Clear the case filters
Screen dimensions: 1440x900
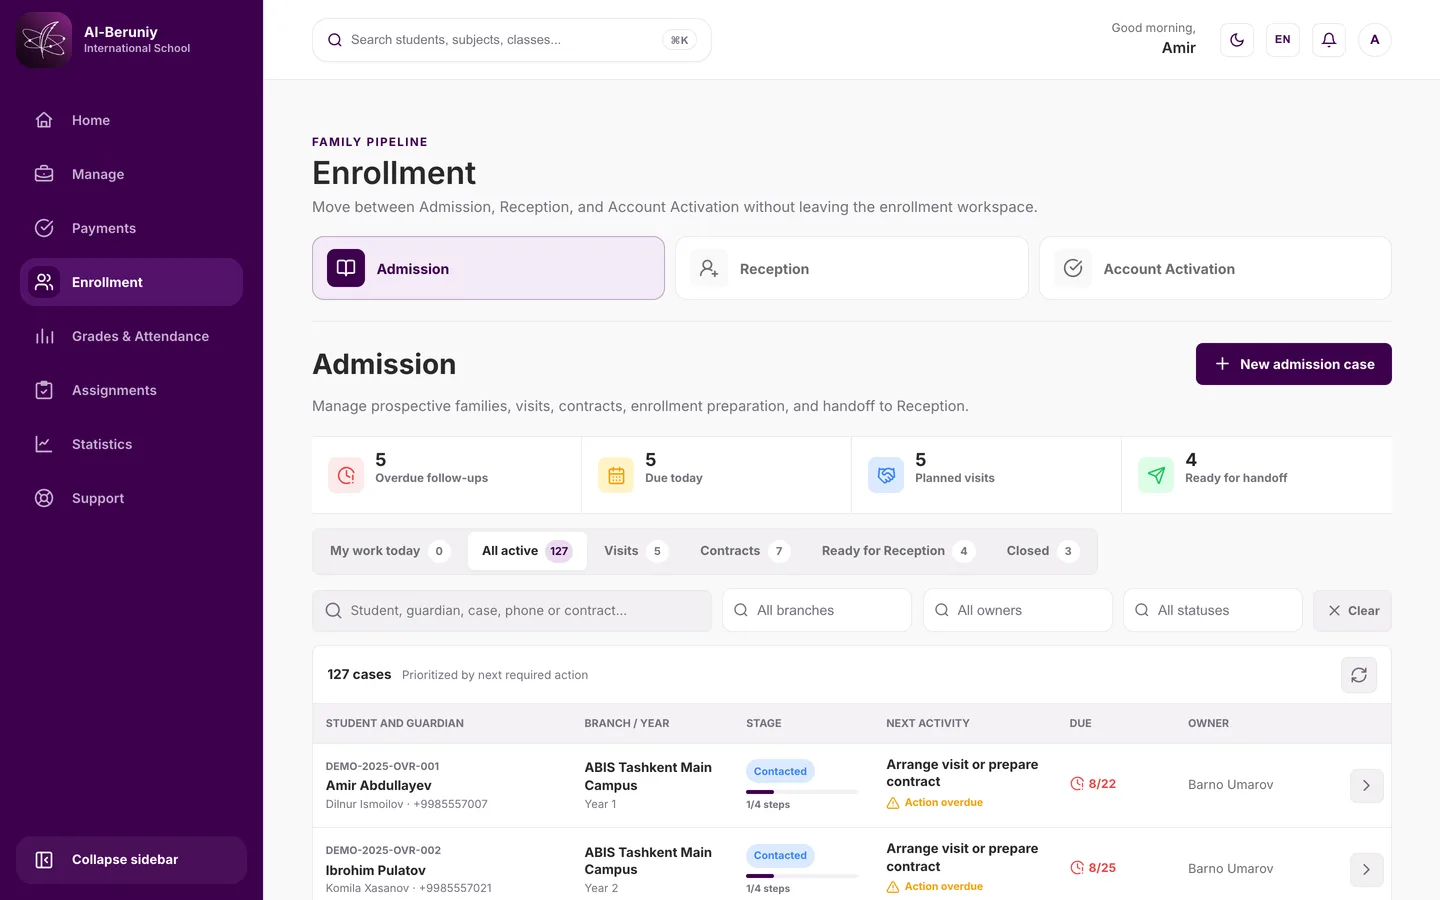[x=1352, y=610]
